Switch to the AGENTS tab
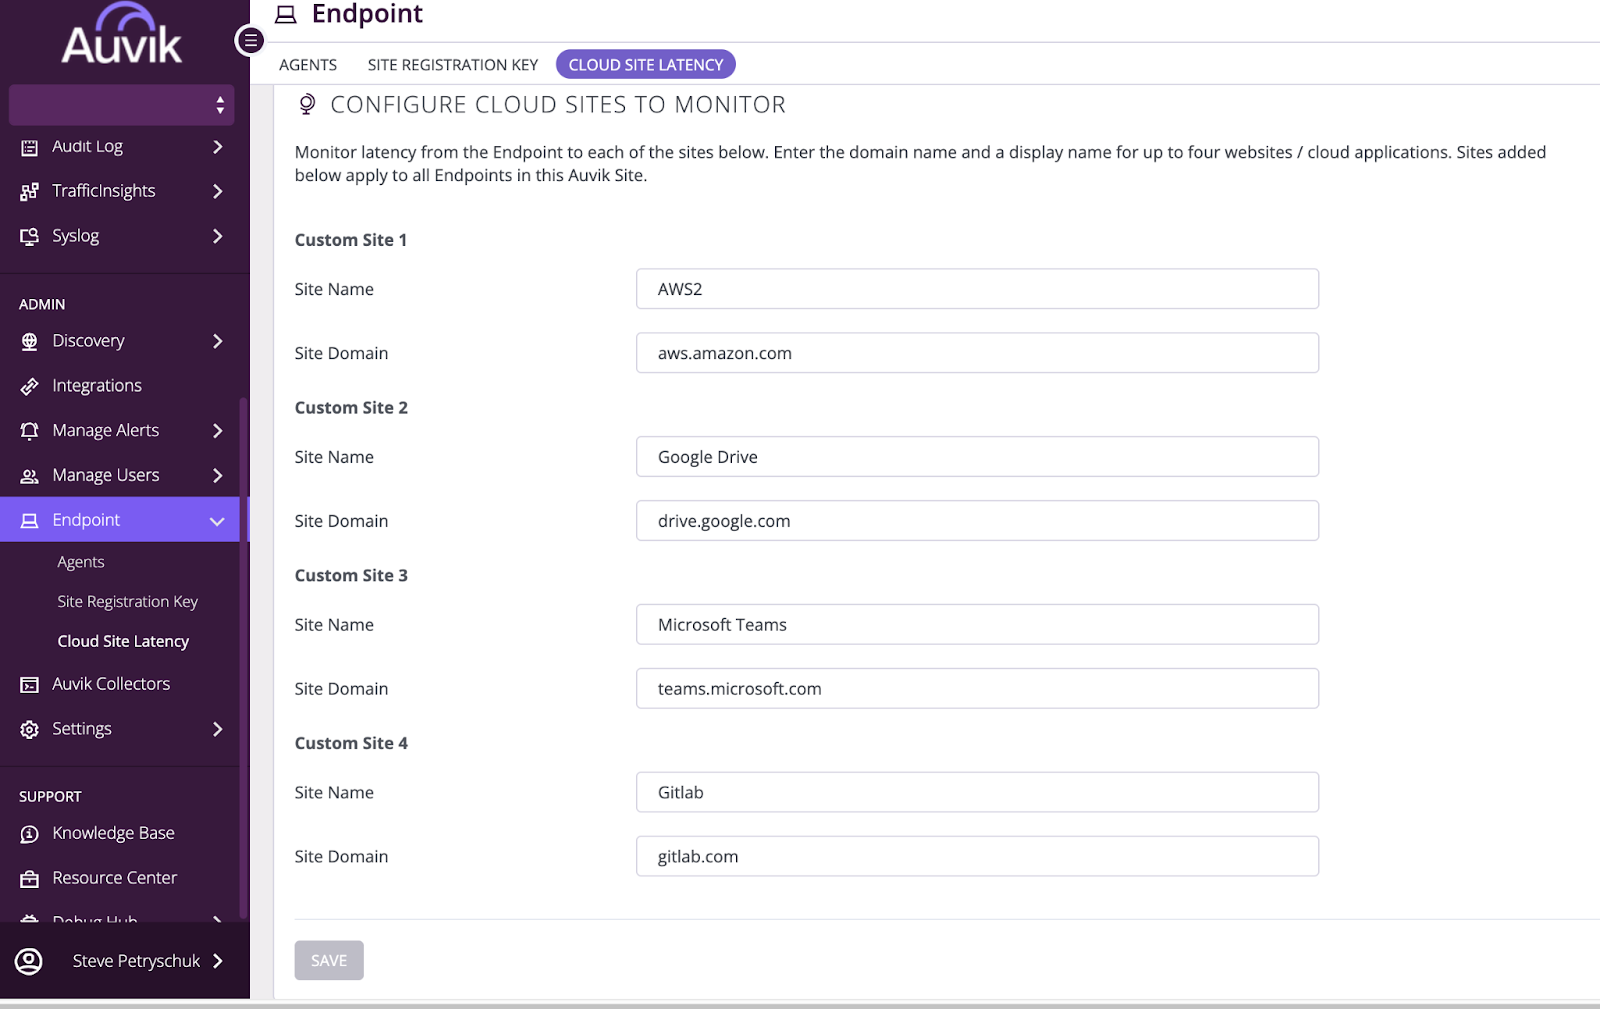This screenshot has height=1009, width=1600. pos(308,65)
